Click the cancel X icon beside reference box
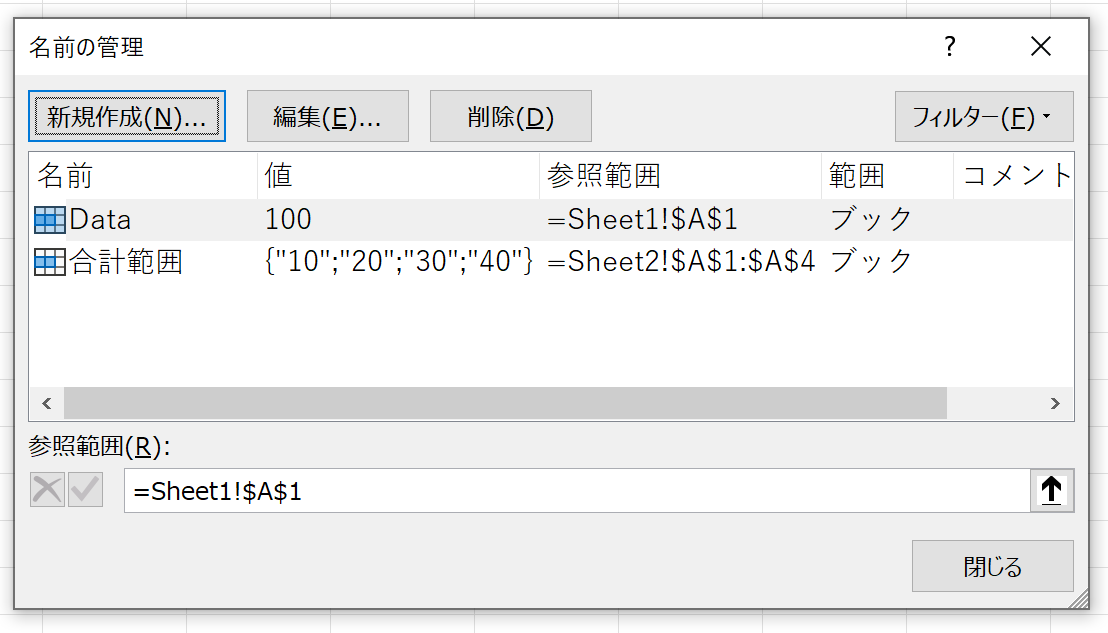Image resolution: width=1108 pixels, height=633 pixels. [x=47, y=490]
